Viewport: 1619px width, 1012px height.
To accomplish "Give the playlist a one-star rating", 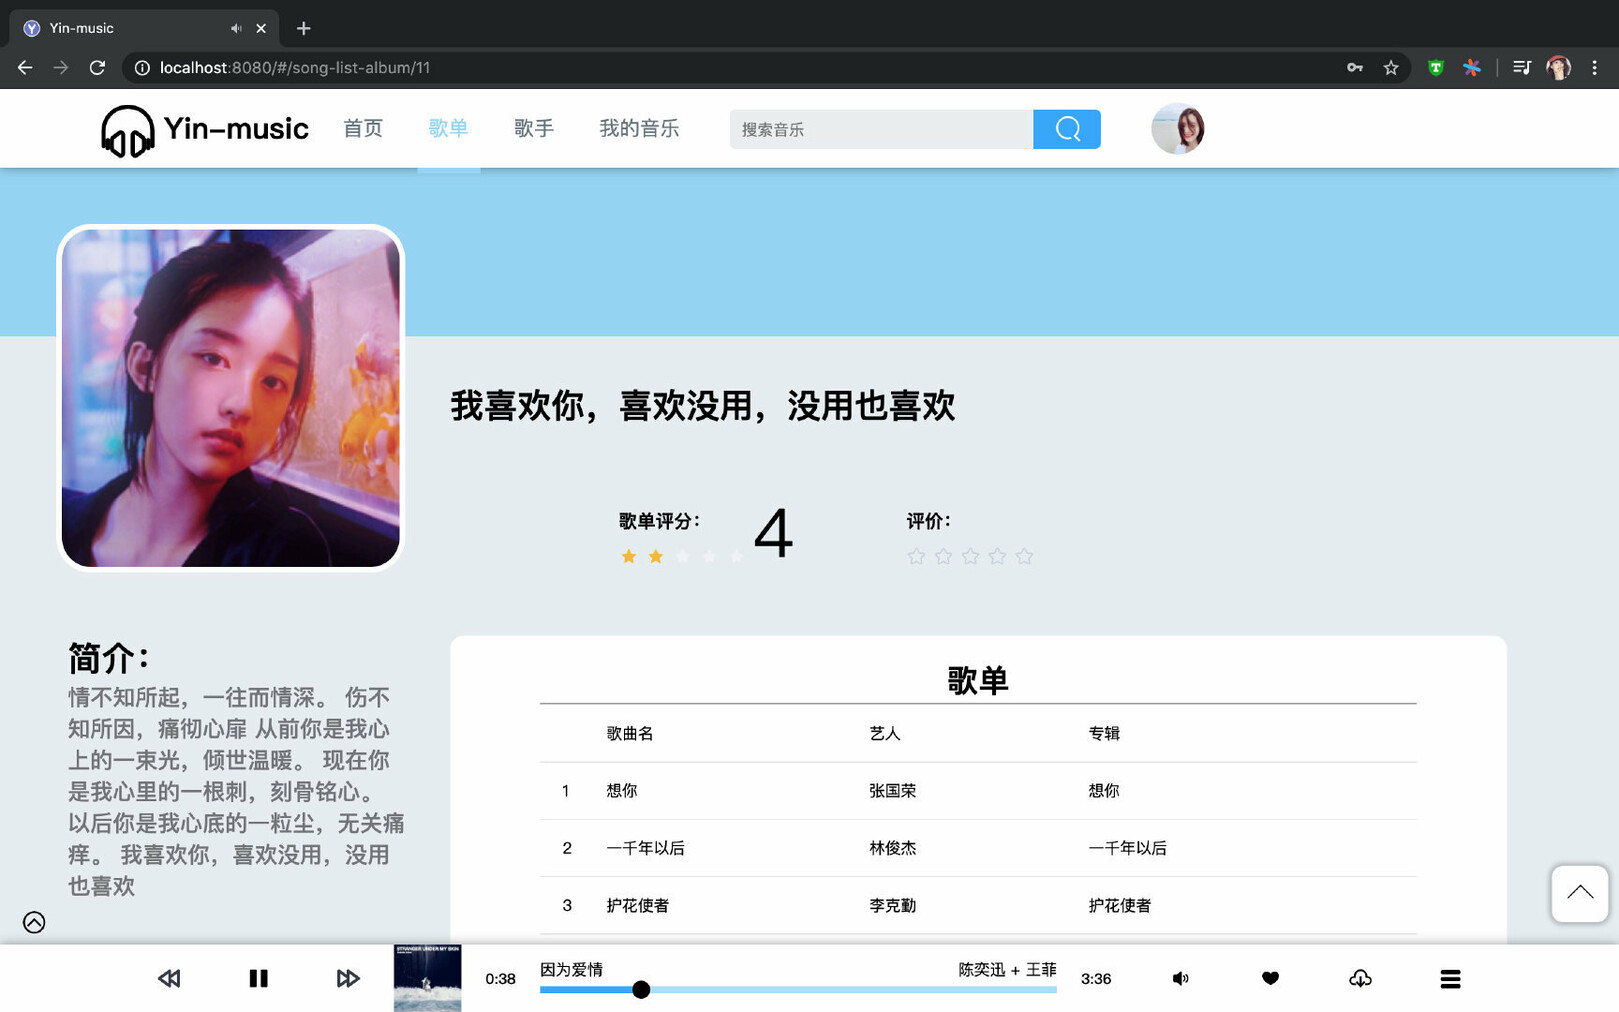I will point(916,556).
